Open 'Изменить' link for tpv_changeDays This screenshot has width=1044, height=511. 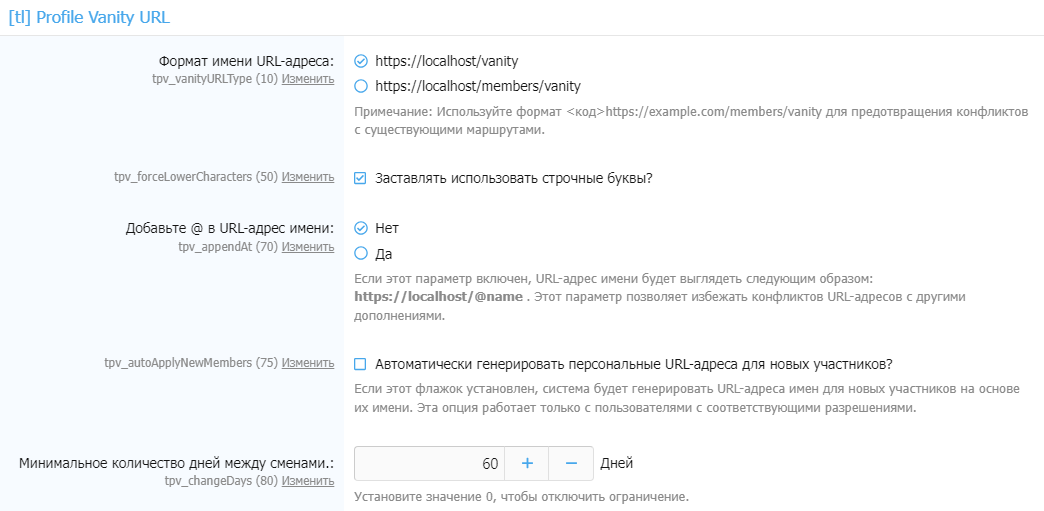click(x=308, y=481)
